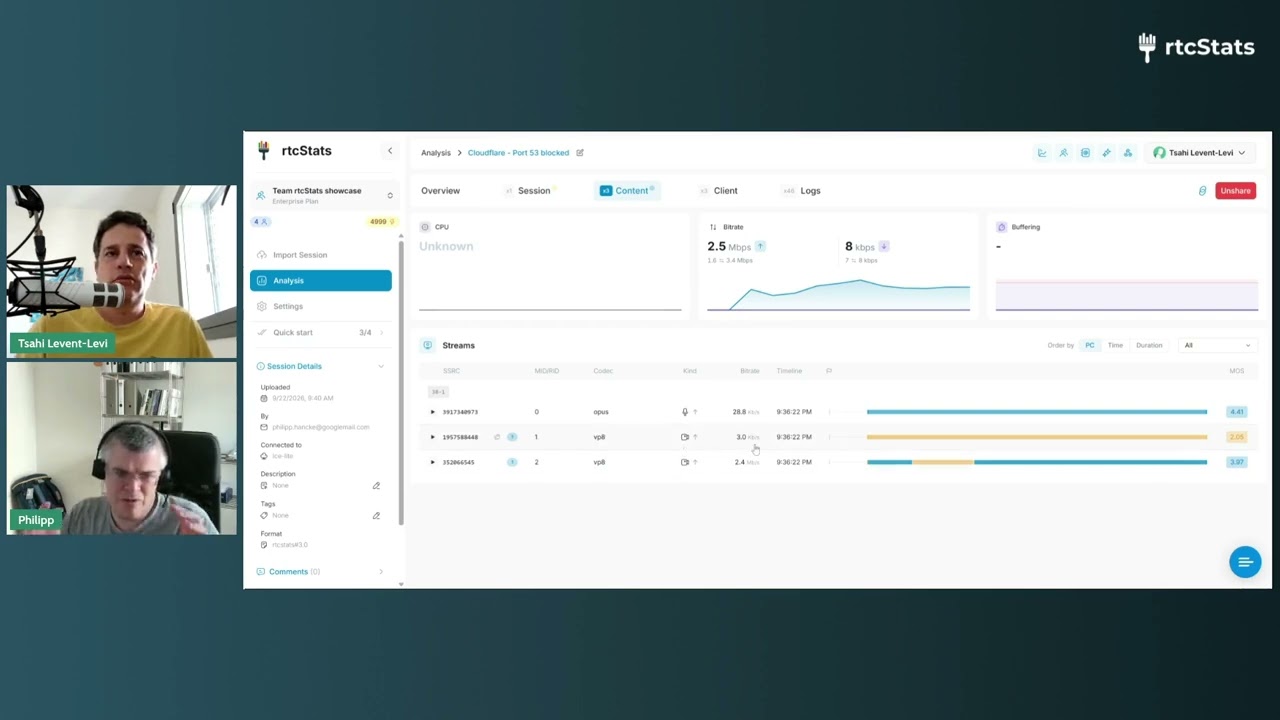Click the Analysis breadcrumb link
The width and height of the screenshot is (1280, 720).
(436, 153)
